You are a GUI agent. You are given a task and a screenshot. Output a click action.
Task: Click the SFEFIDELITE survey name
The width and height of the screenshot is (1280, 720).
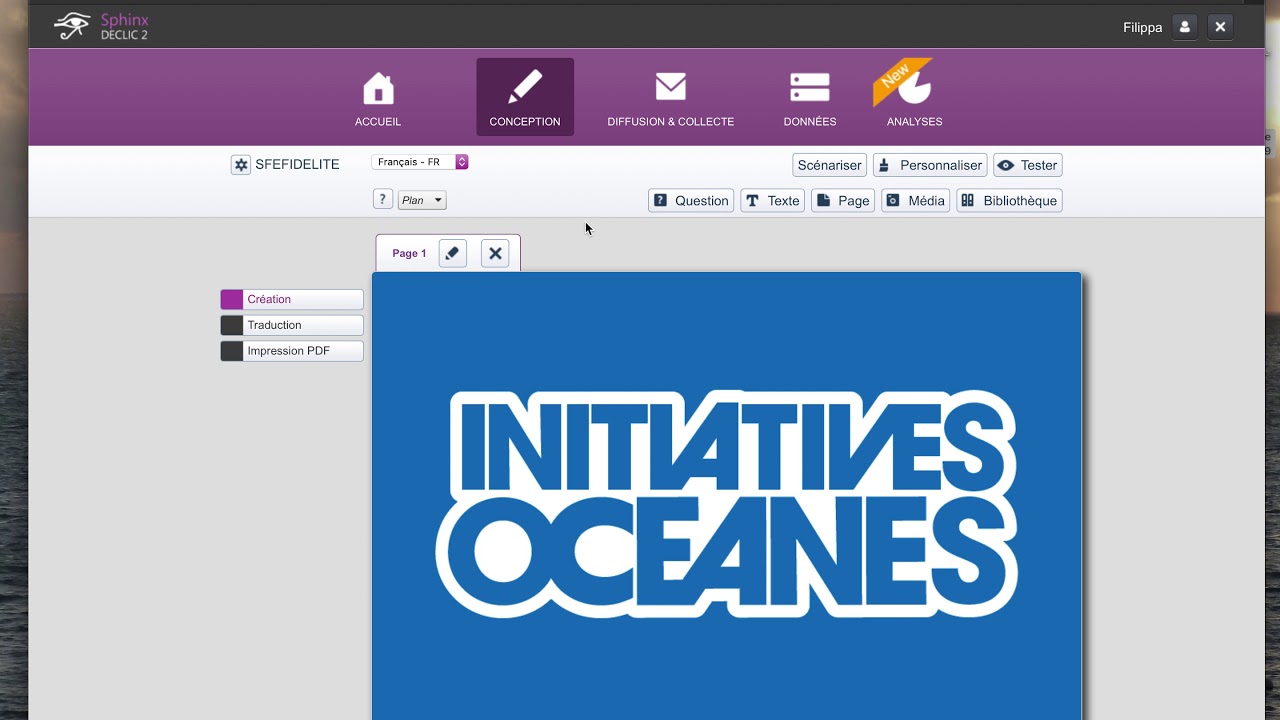297,165
